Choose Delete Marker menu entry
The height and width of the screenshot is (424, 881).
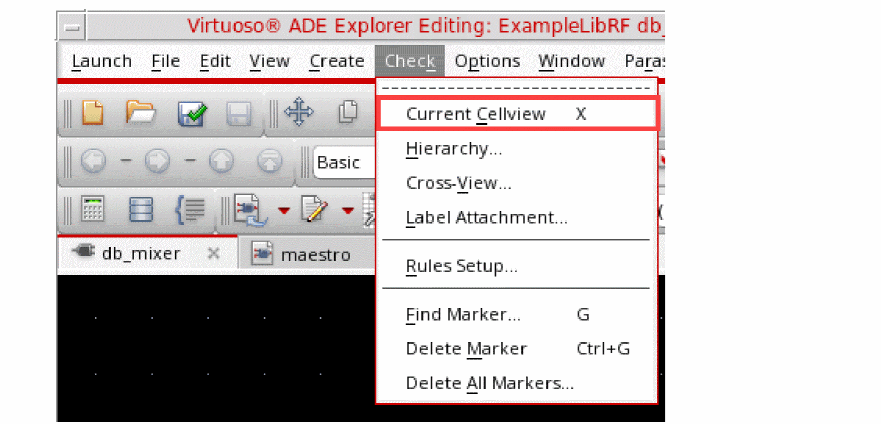tap(516, 349)
